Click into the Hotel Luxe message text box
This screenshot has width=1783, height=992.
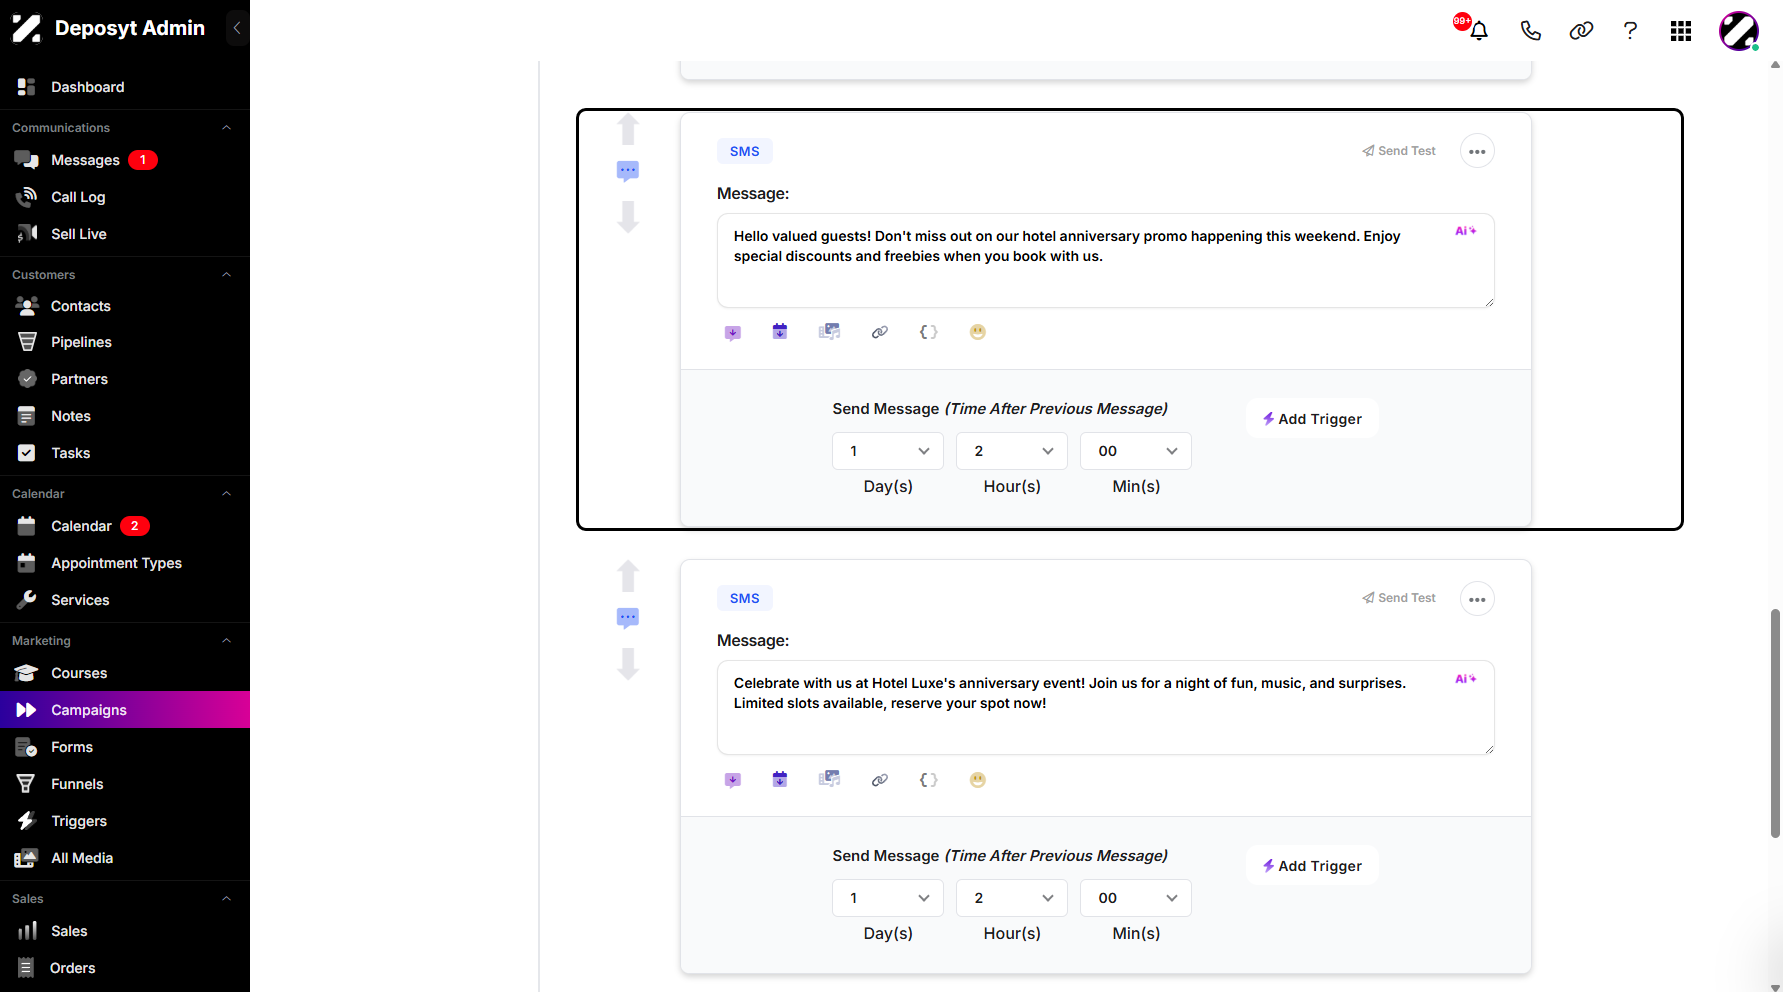[x=1105, y=707]
